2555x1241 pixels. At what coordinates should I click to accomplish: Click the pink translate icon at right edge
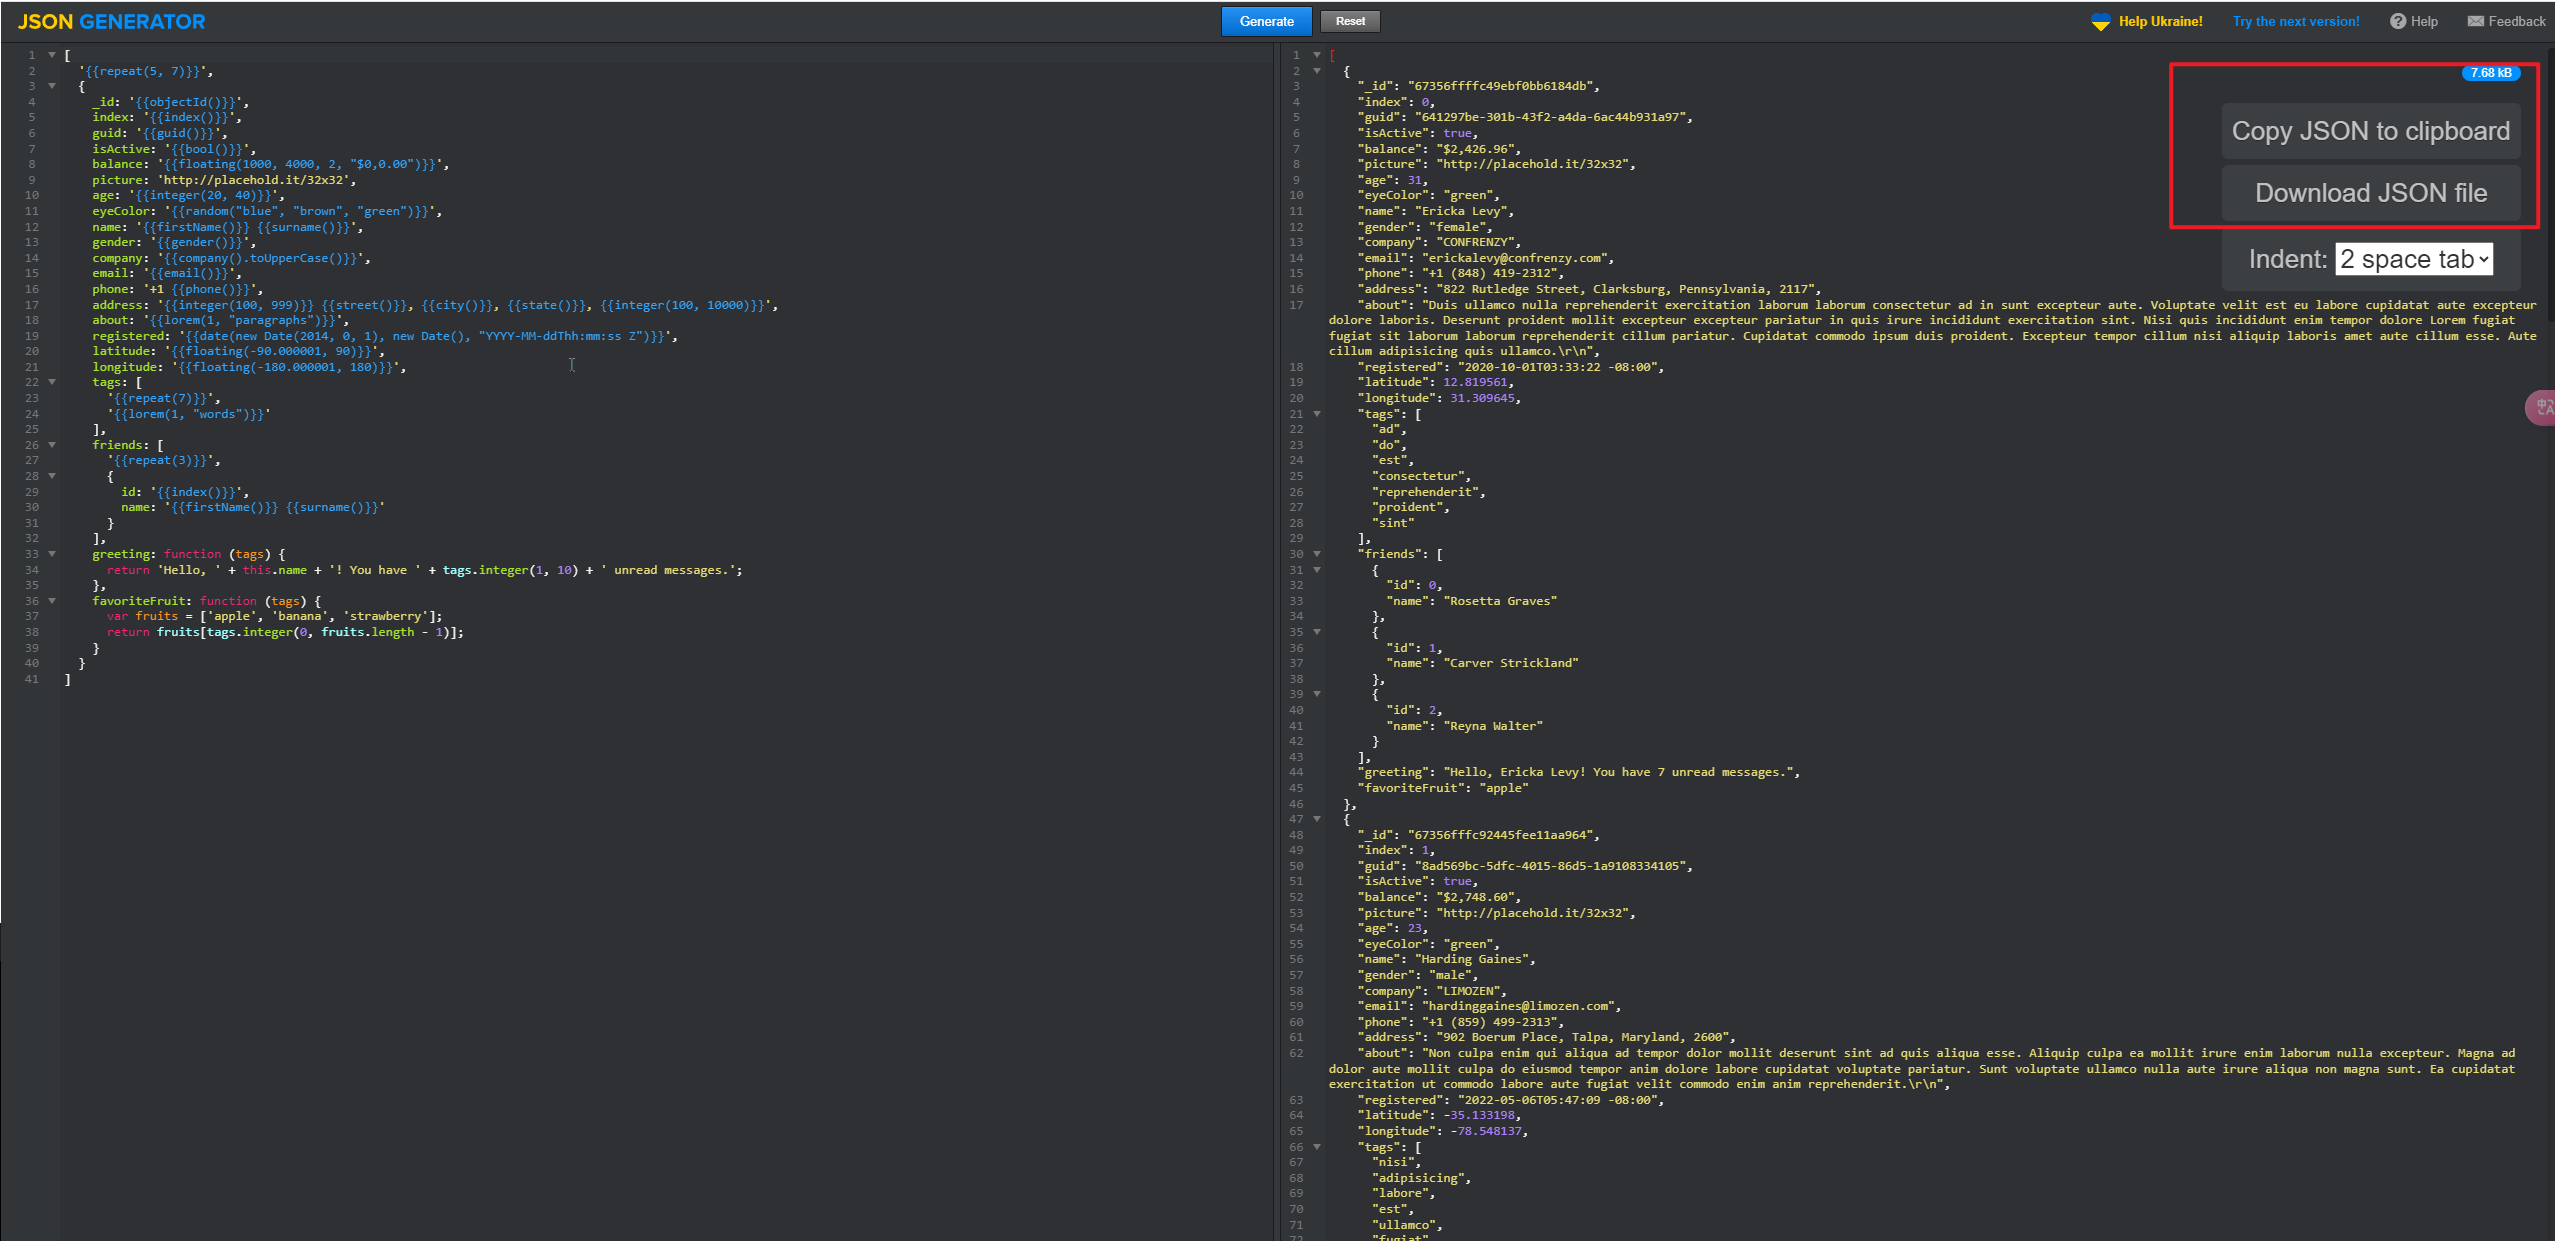pyautogui.click(x=2543, y=407)
